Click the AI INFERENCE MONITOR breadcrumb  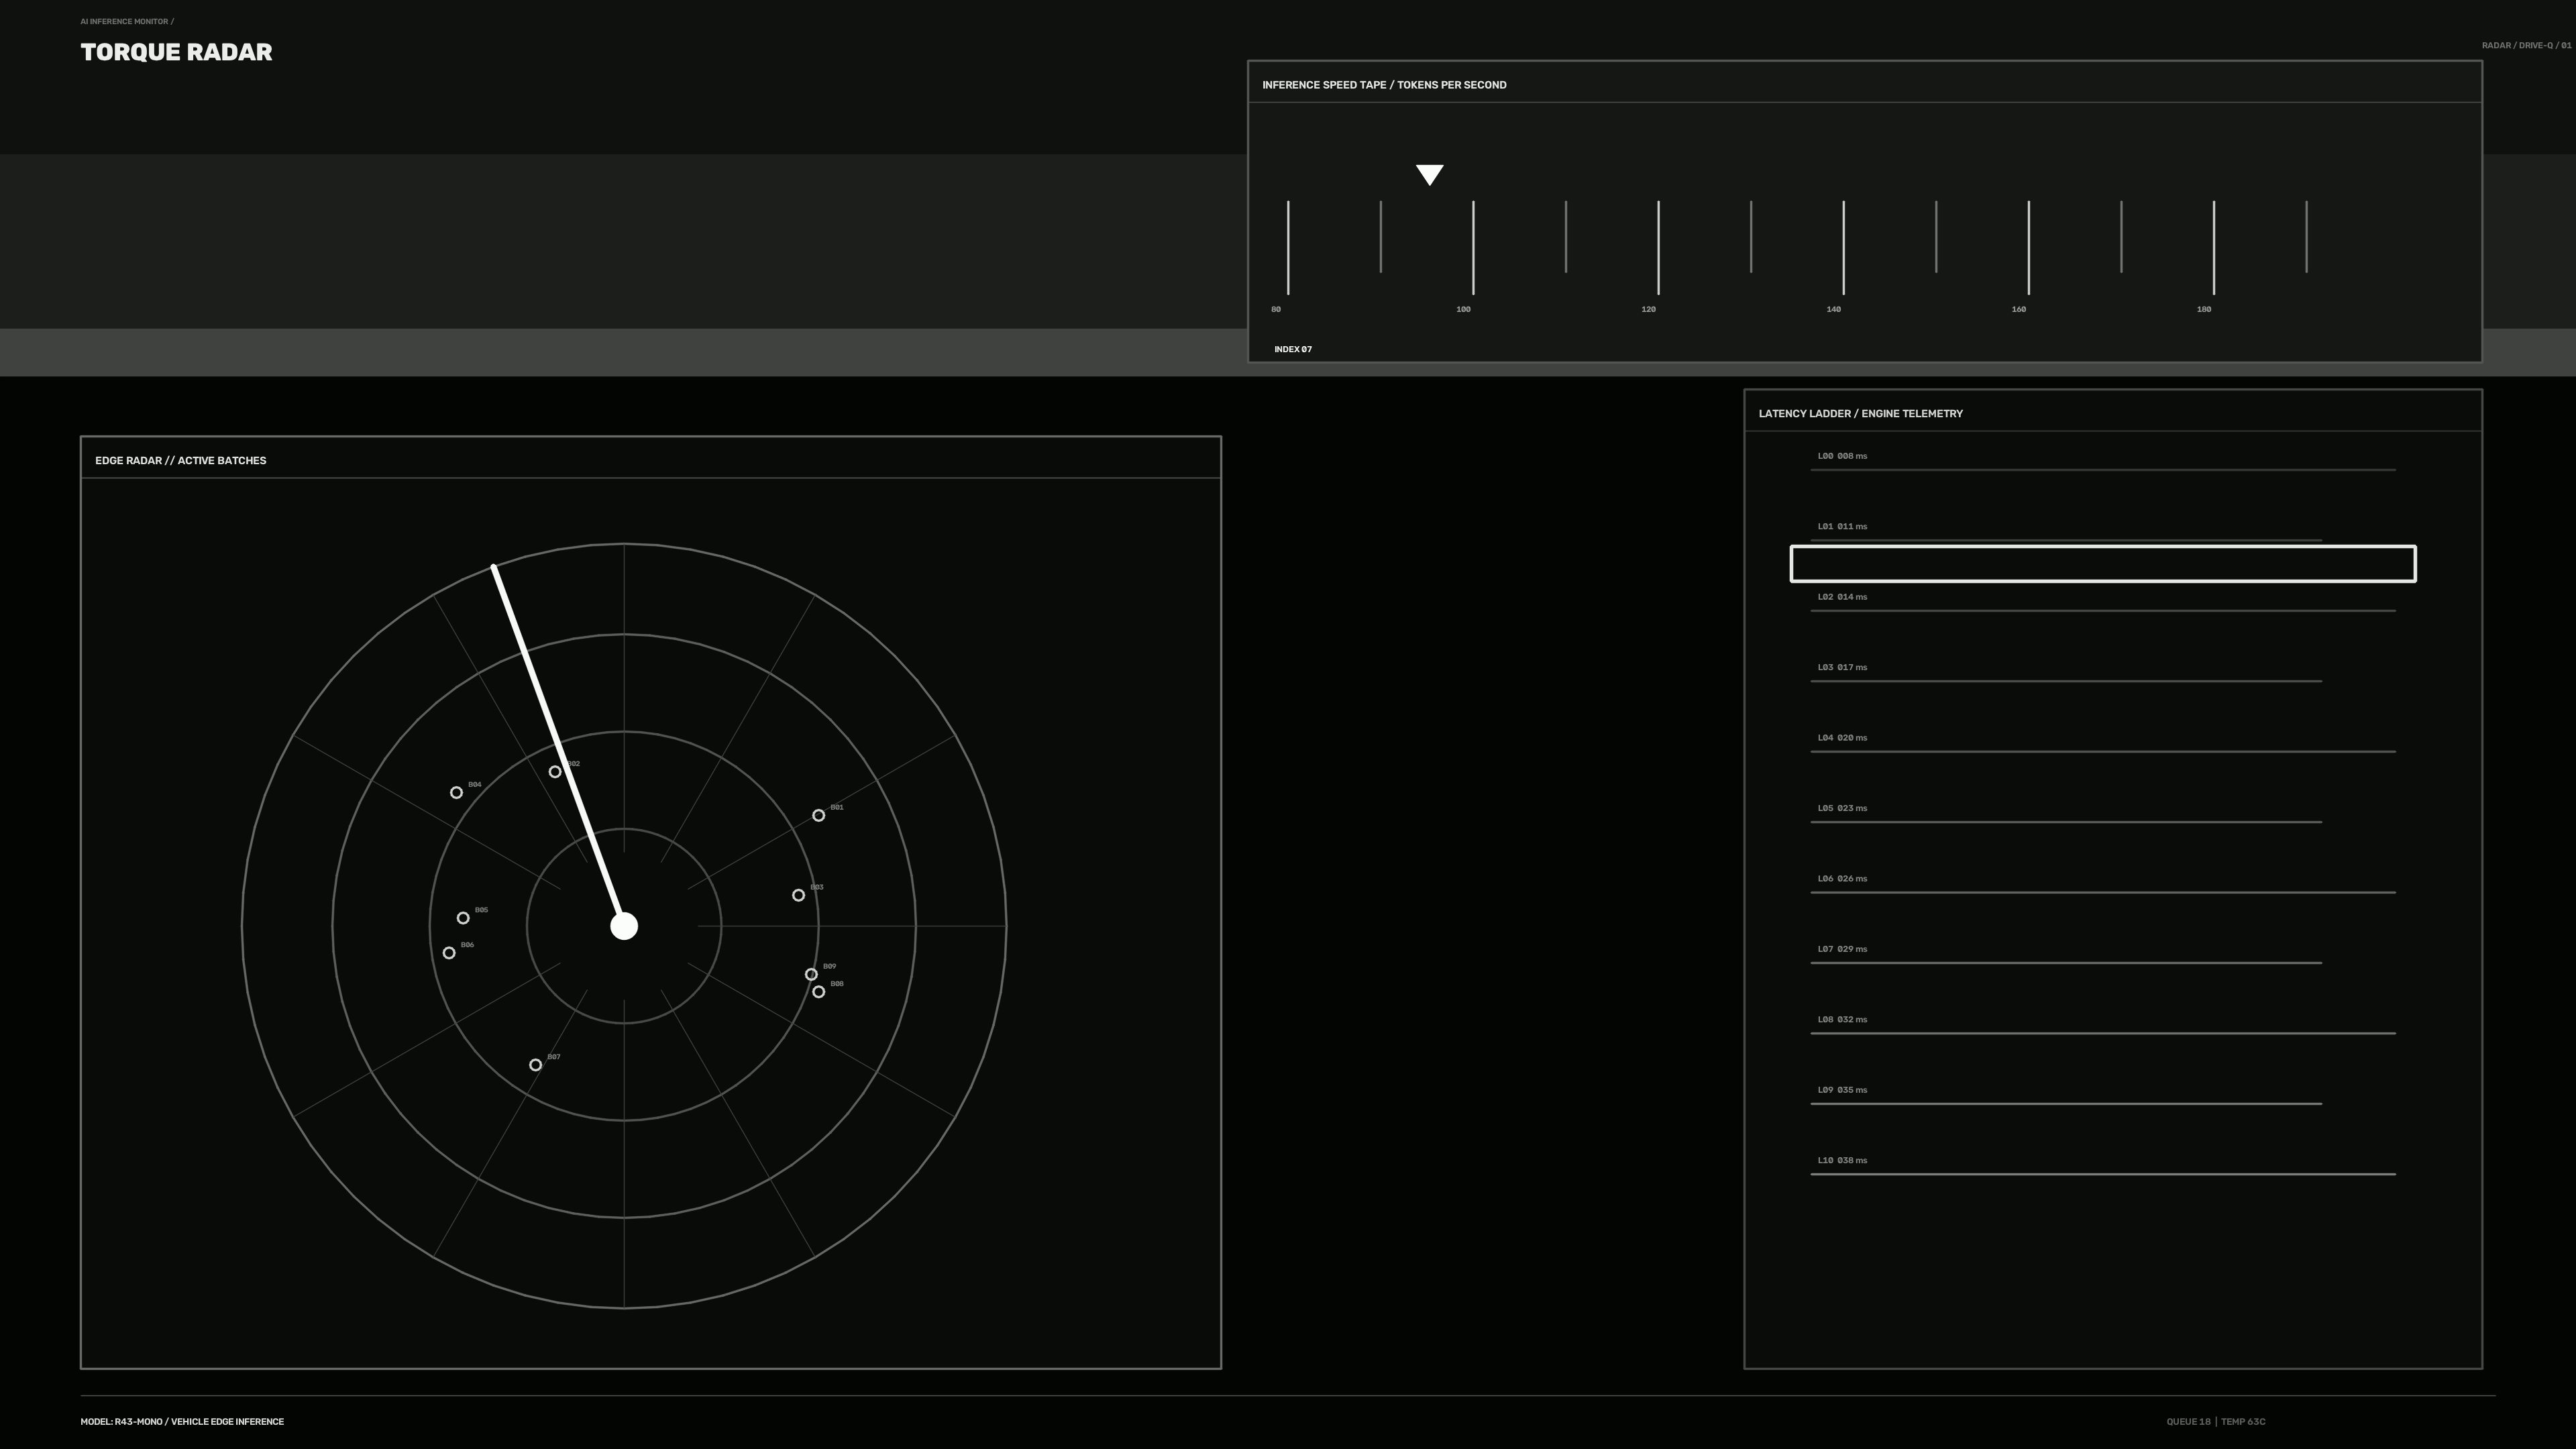127,21
